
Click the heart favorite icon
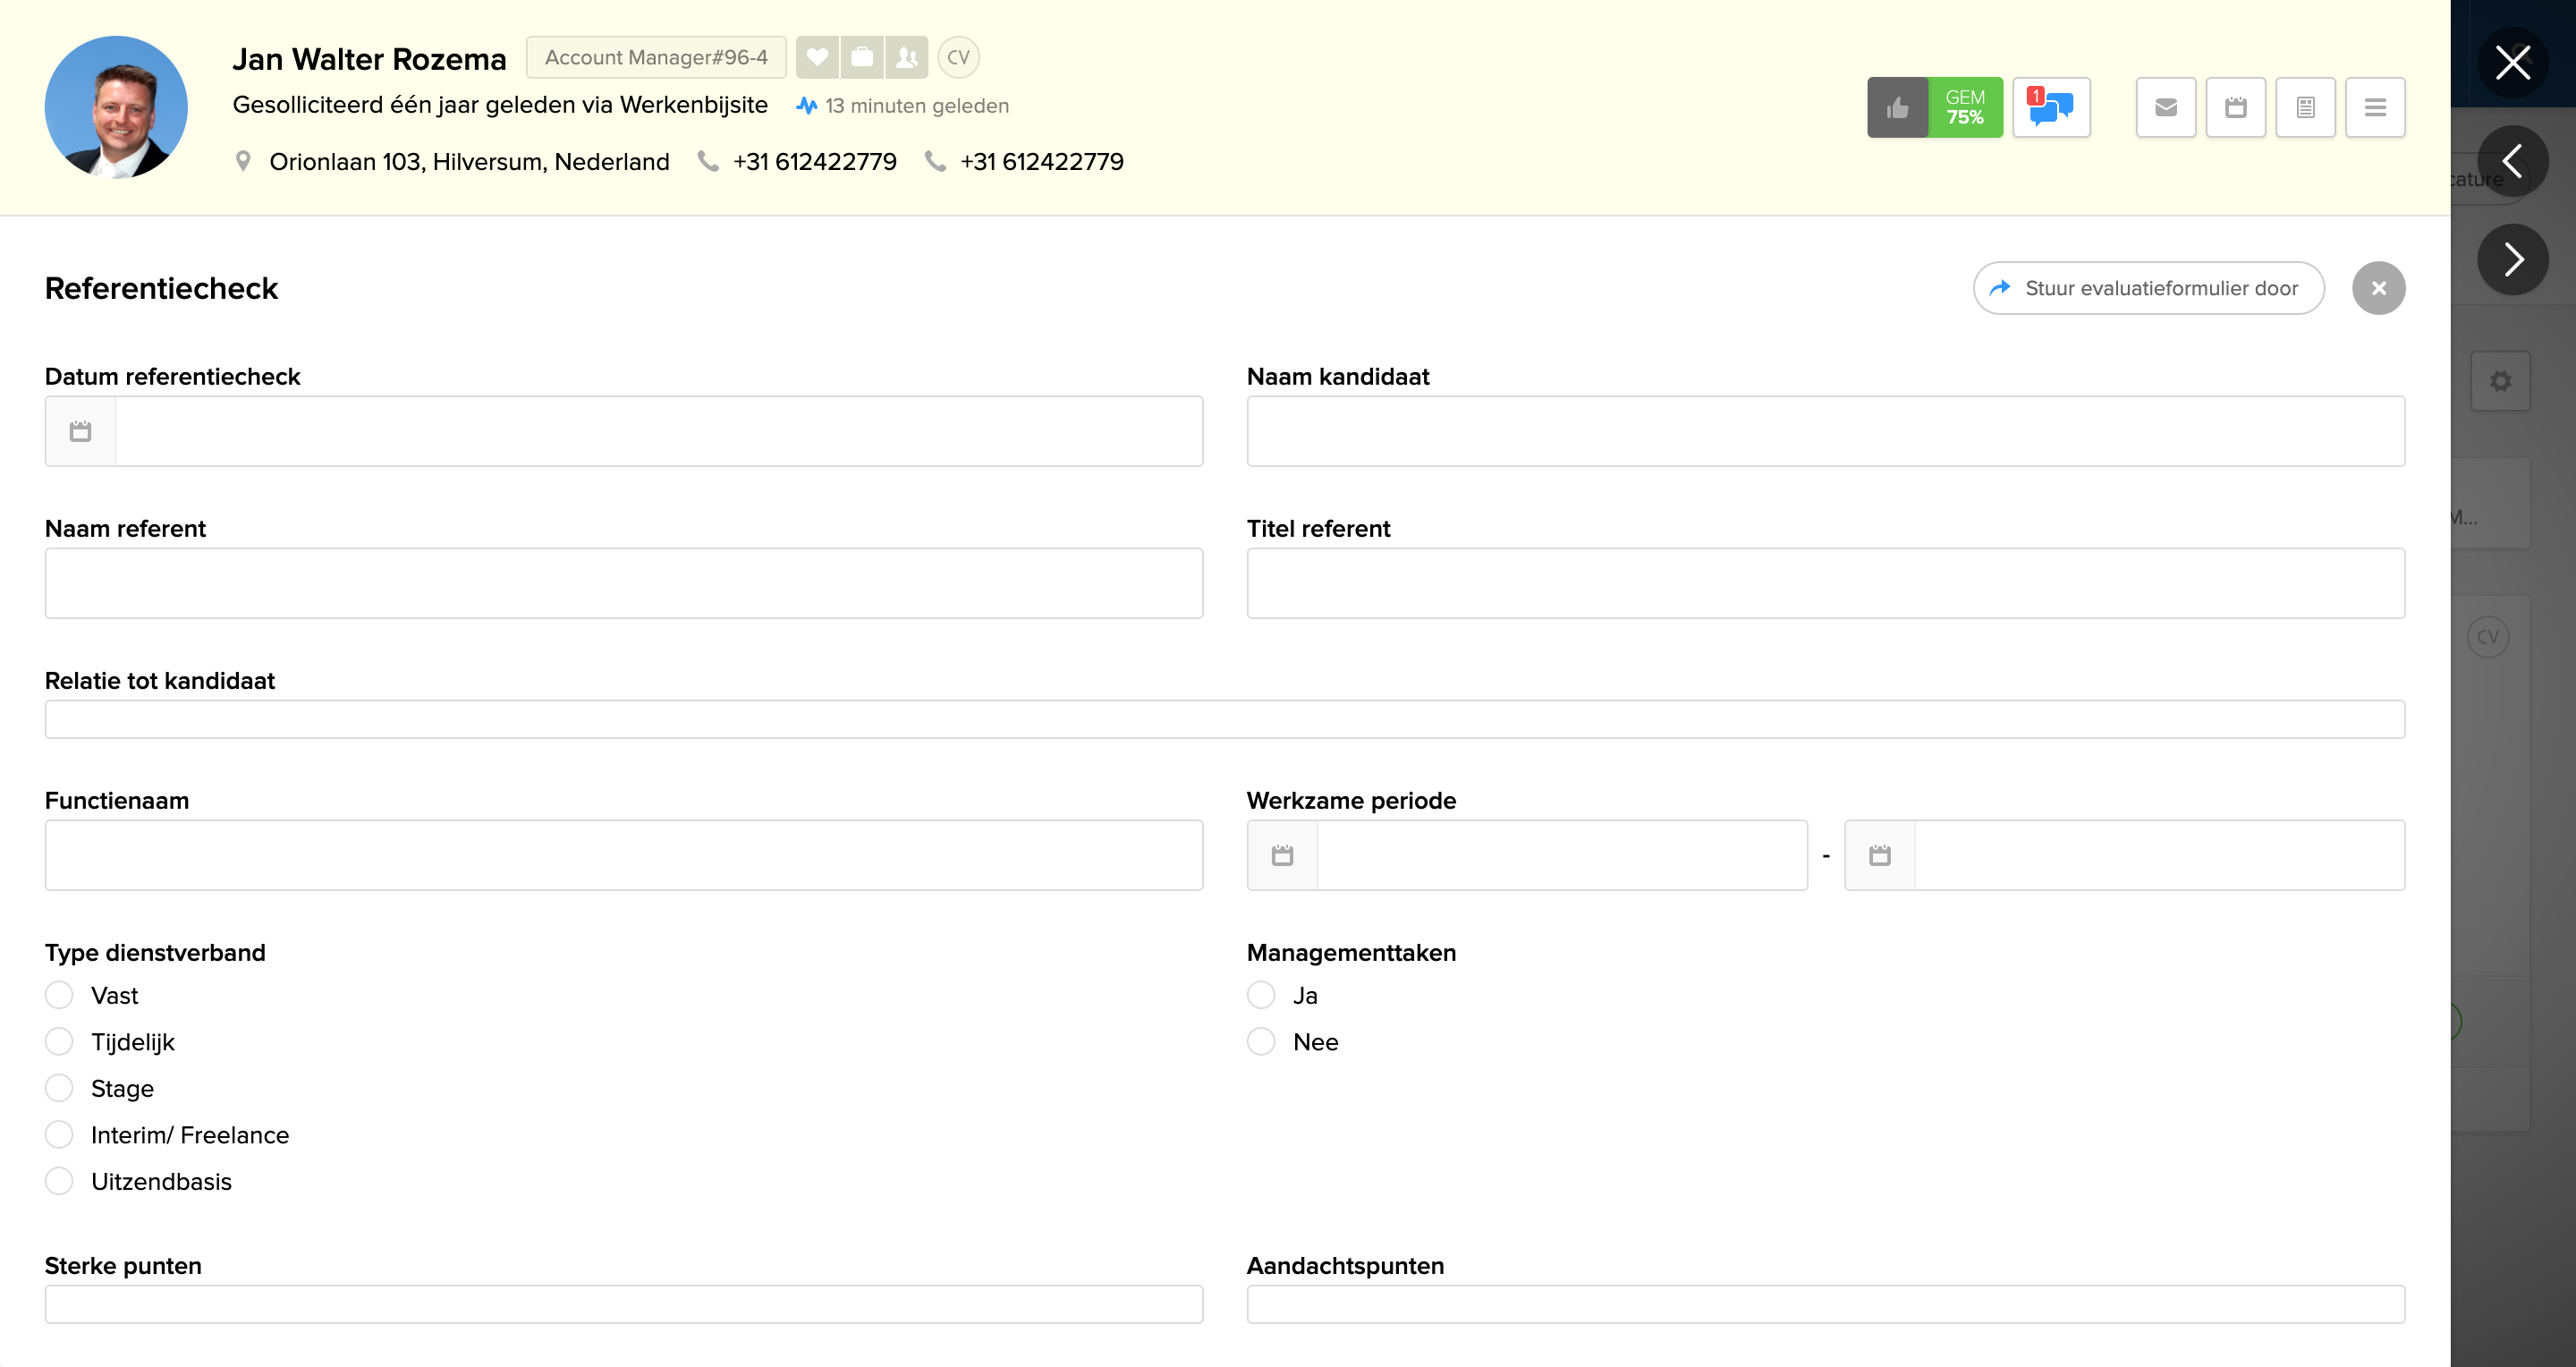817,57
